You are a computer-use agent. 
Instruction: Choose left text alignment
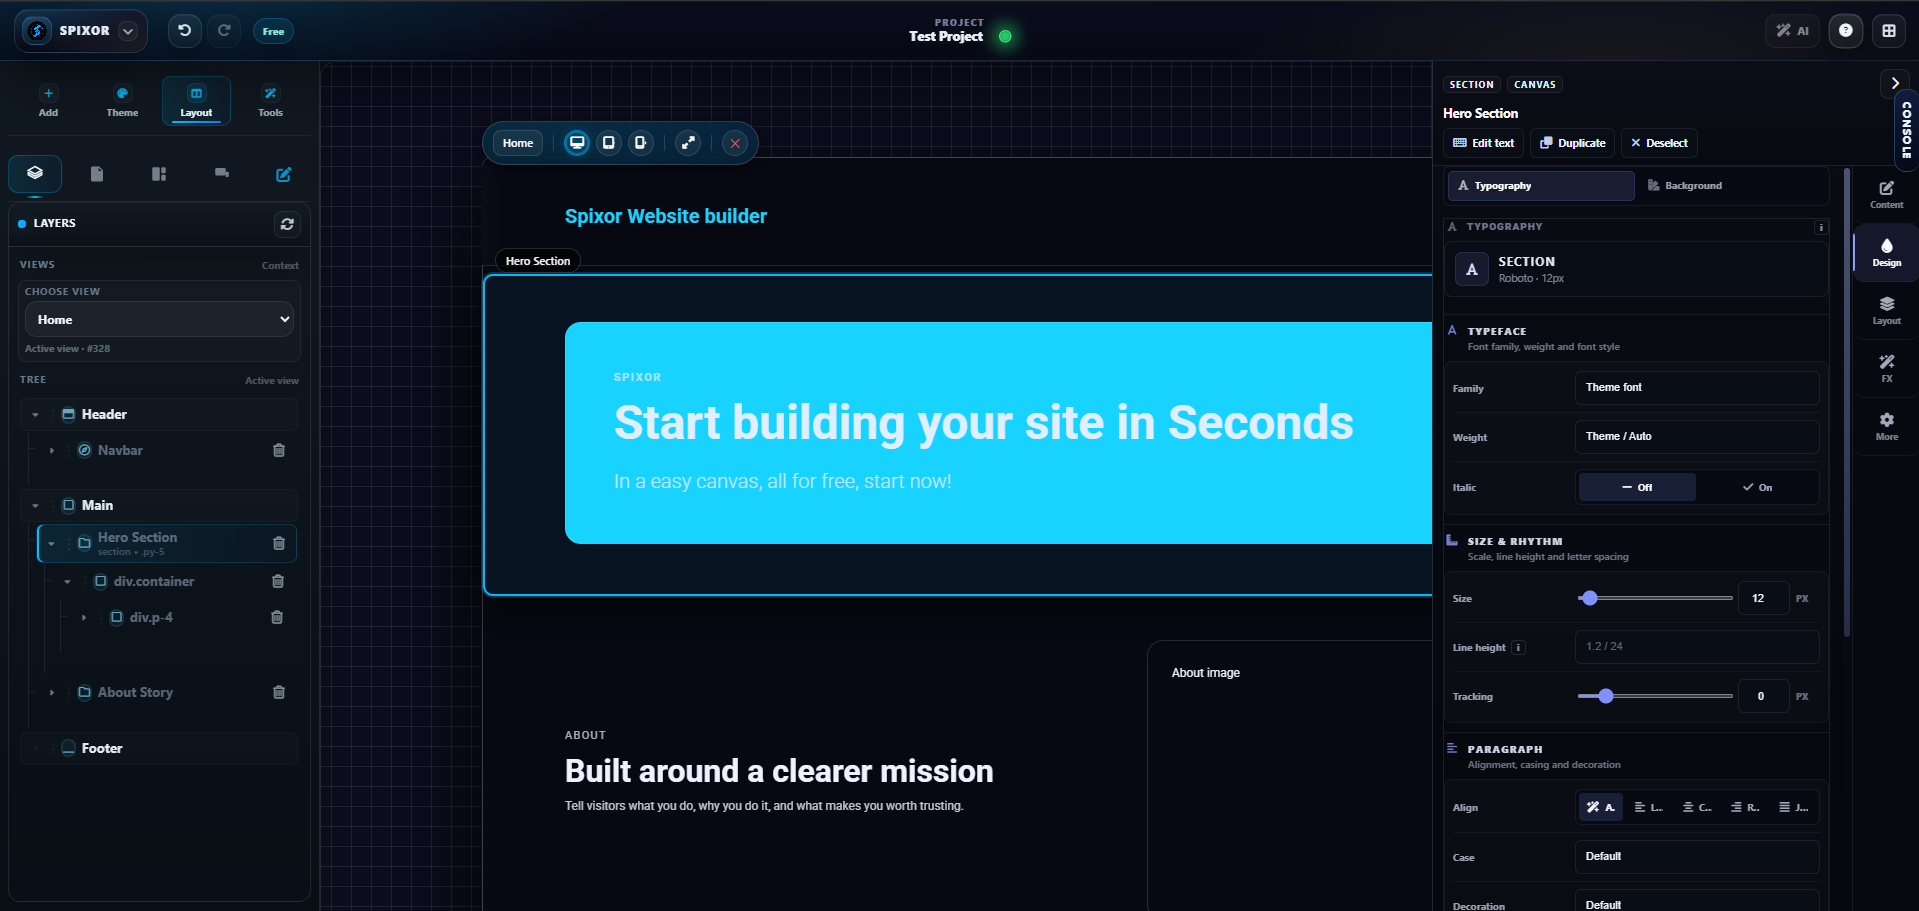(1648, 807)
